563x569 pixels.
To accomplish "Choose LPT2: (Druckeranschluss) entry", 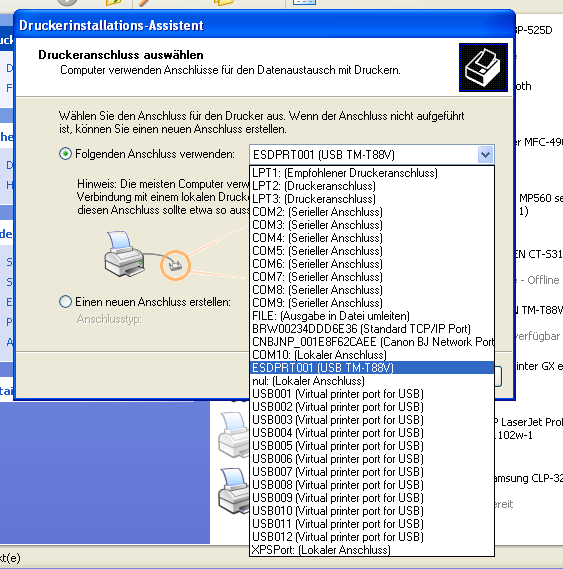I will point(372,186).
